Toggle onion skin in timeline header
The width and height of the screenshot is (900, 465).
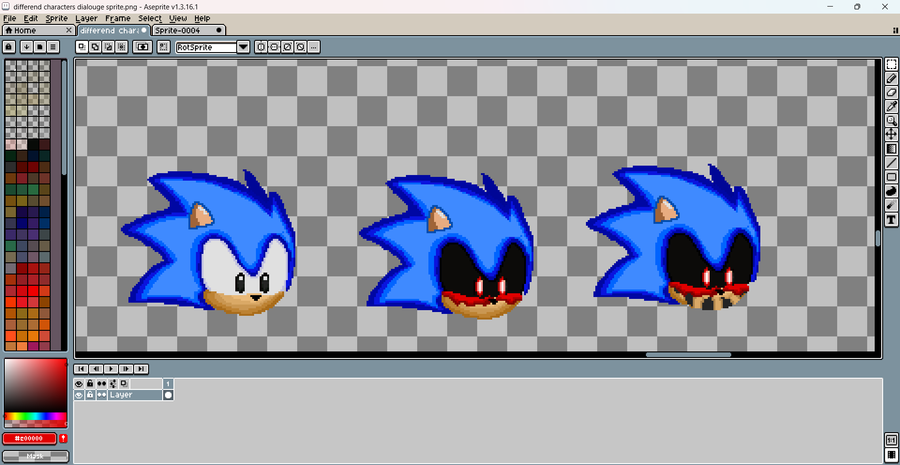113,383
